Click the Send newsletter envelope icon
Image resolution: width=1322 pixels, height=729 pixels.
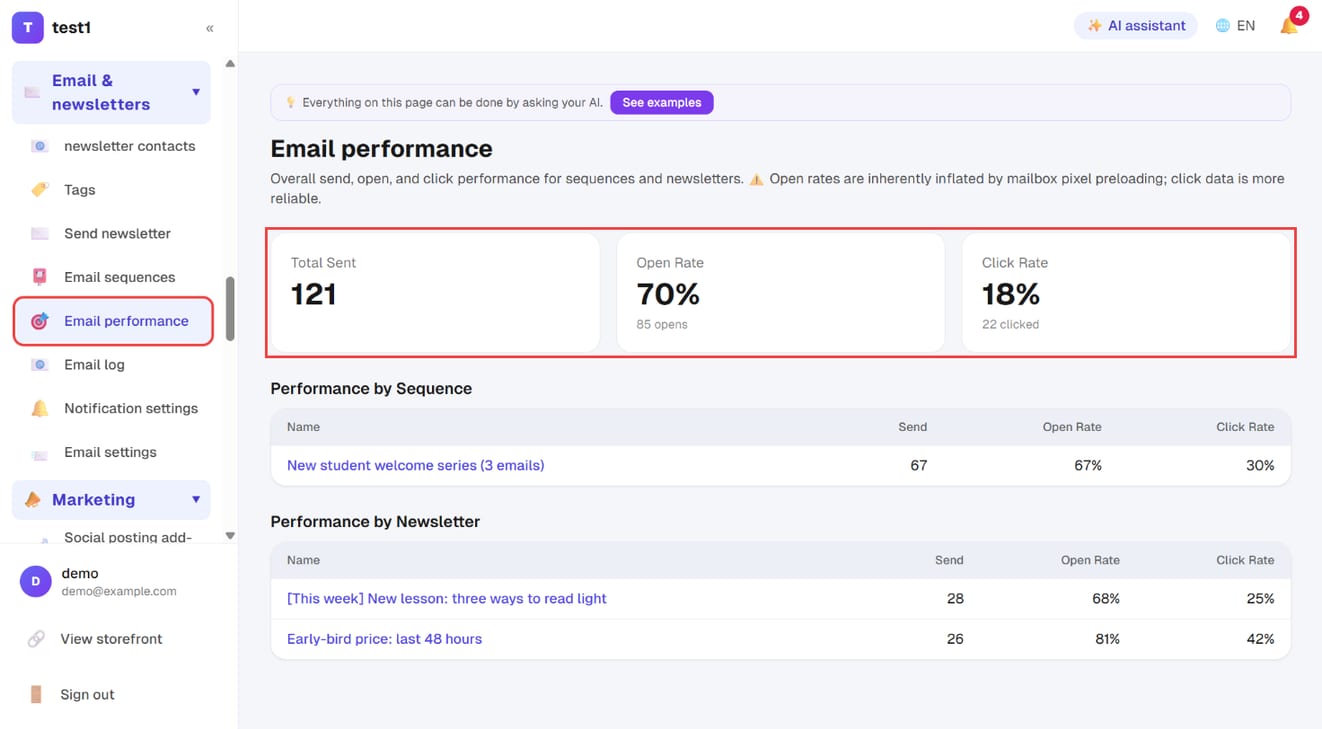(x=40, y=234)
